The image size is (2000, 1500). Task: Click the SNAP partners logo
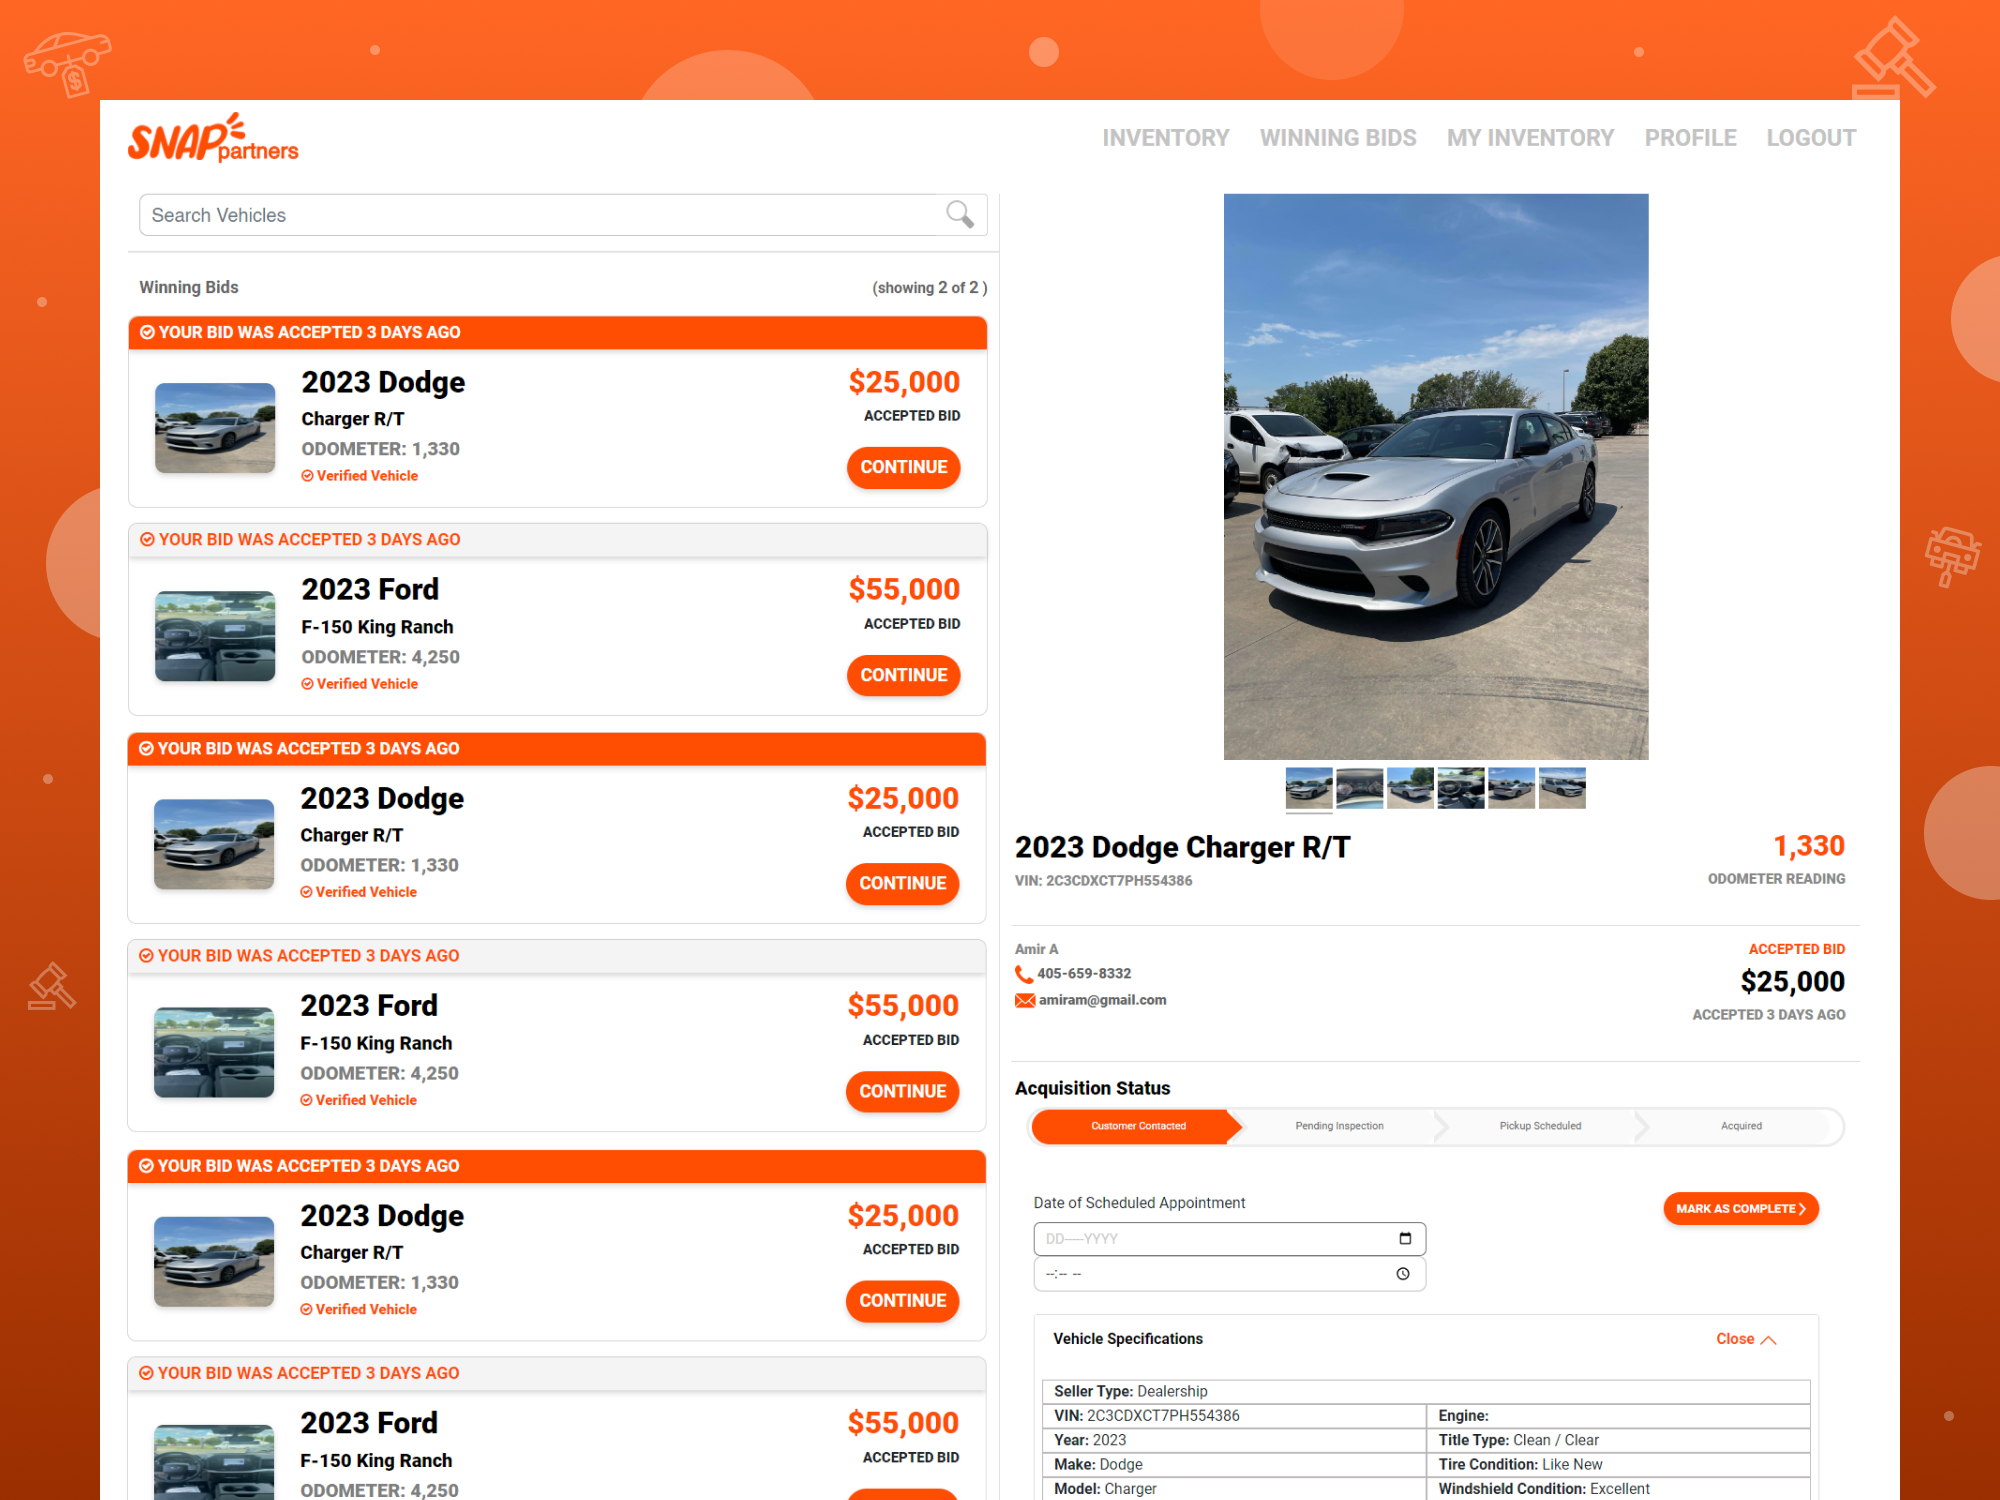point(213,139)
